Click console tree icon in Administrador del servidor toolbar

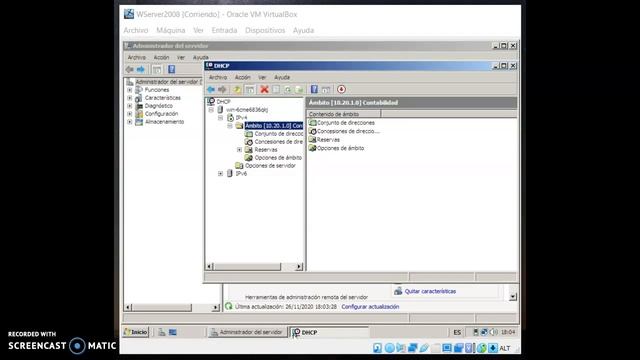click(157, 69)
